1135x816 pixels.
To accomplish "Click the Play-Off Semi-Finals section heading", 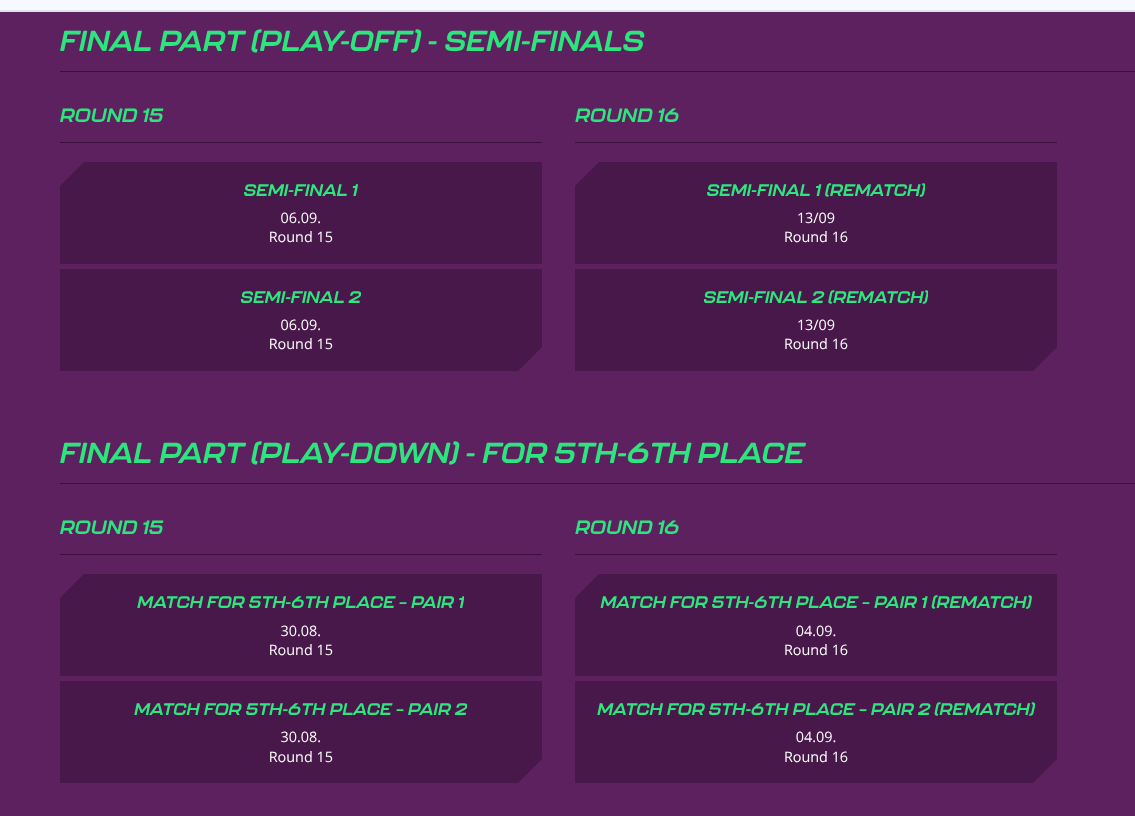I will pos(352,42).
